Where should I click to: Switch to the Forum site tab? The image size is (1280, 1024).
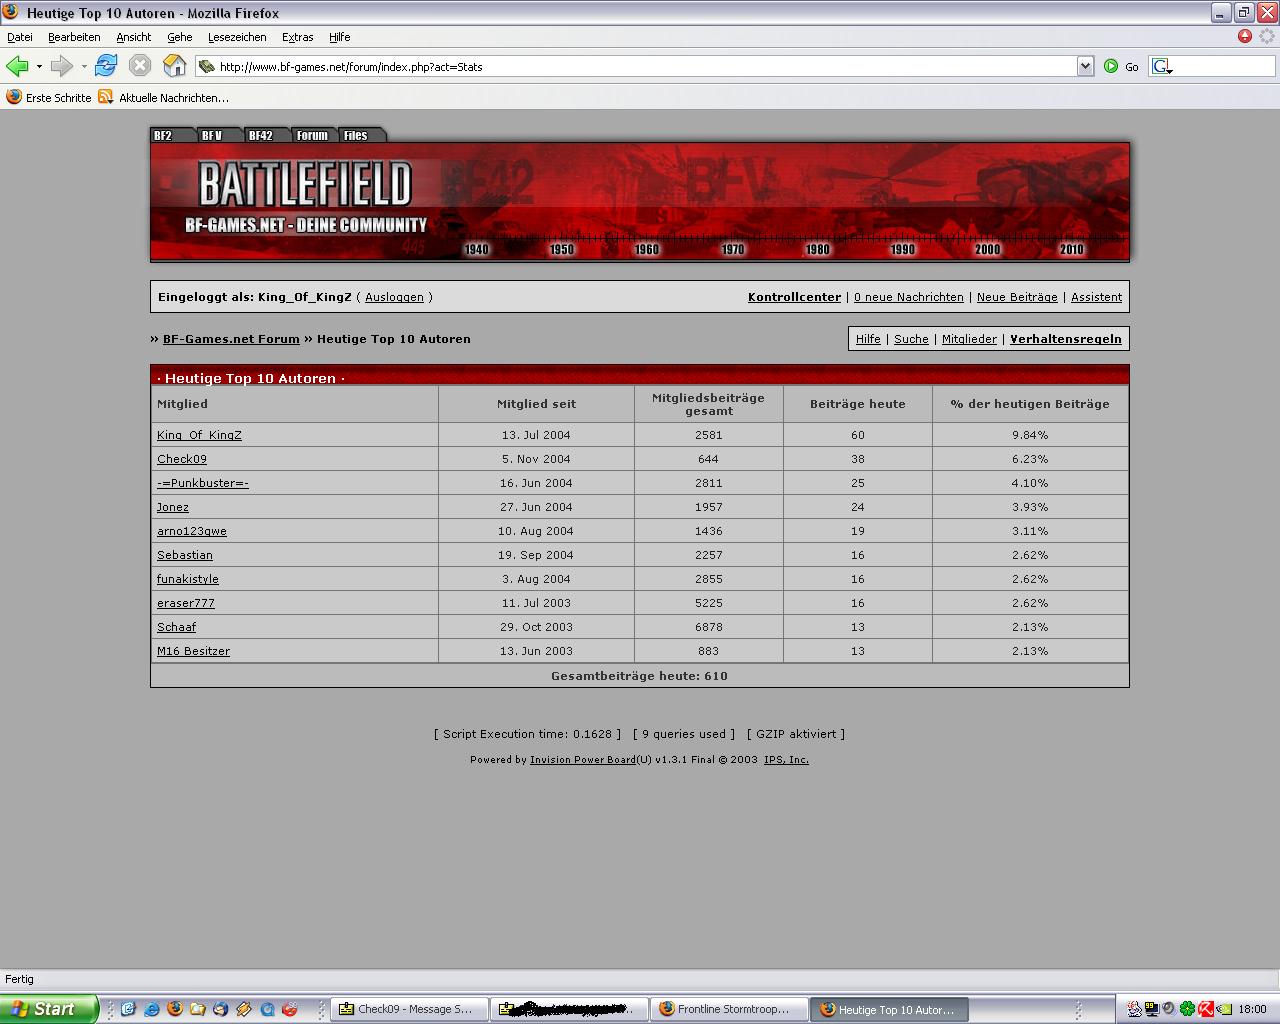pyautogui.click(x=312, y=135)
